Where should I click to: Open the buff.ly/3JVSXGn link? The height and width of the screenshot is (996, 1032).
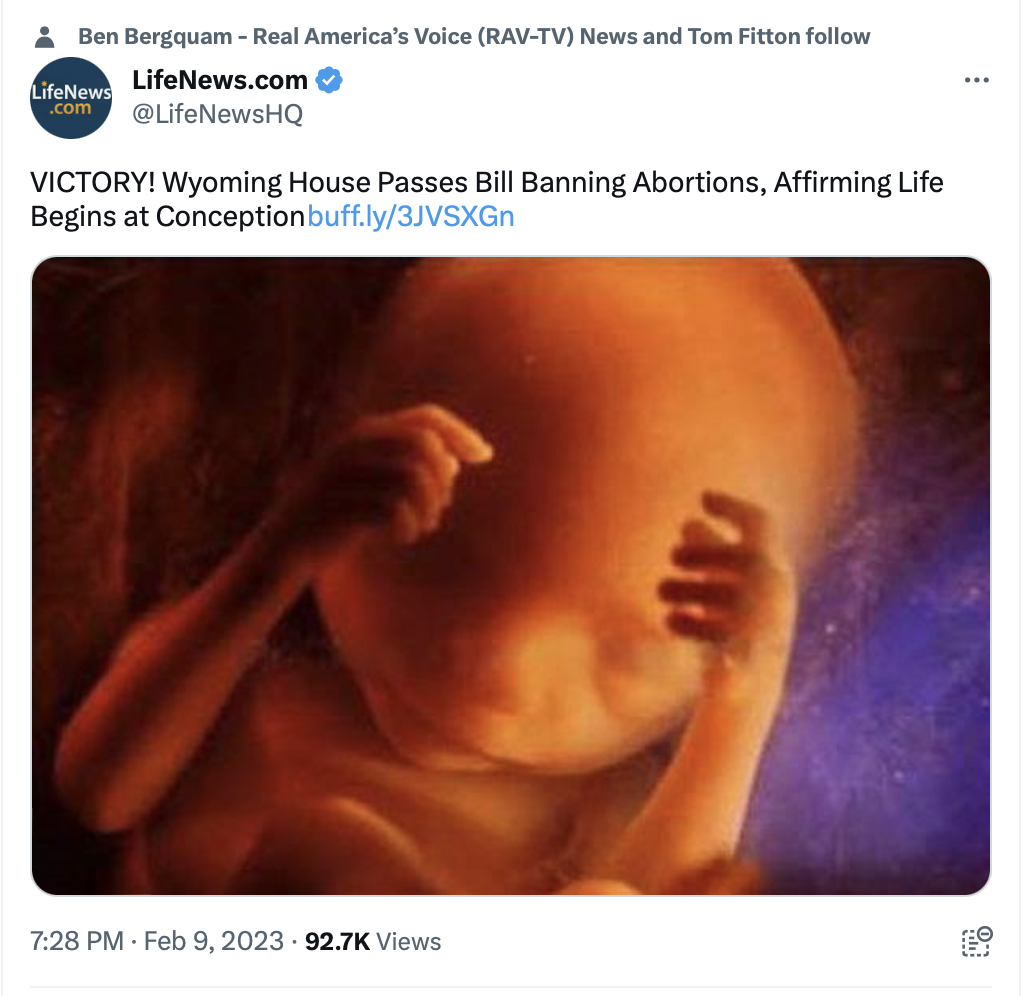pos(411,217)
